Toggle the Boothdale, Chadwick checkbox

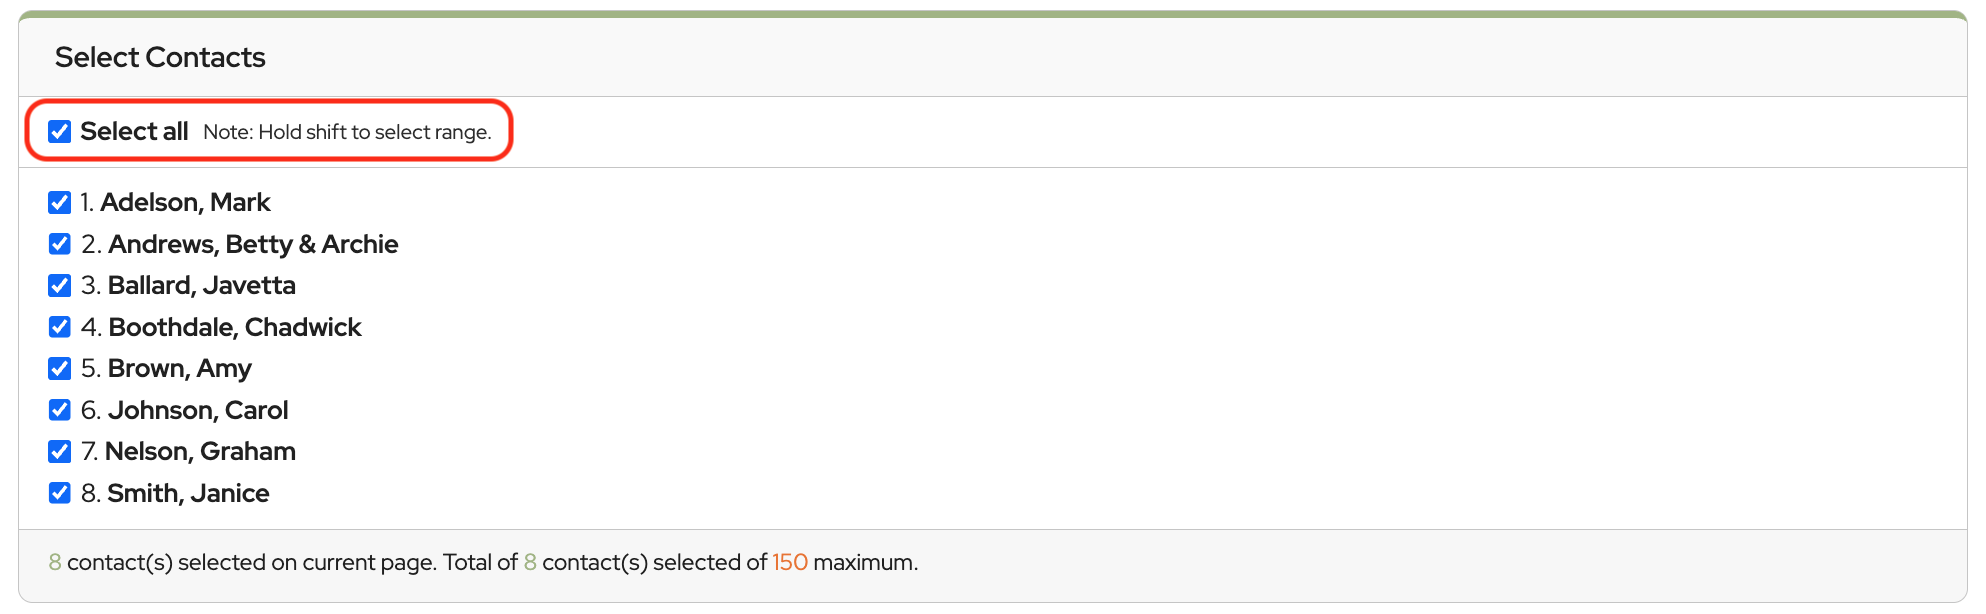pos(60,327)
